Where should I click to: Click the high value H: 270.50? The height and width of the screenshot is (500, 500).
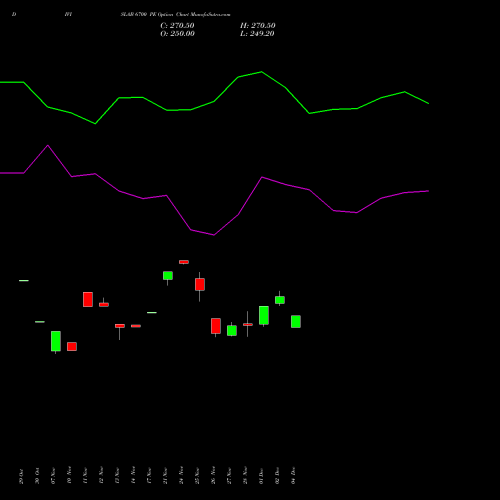[258, 26]
